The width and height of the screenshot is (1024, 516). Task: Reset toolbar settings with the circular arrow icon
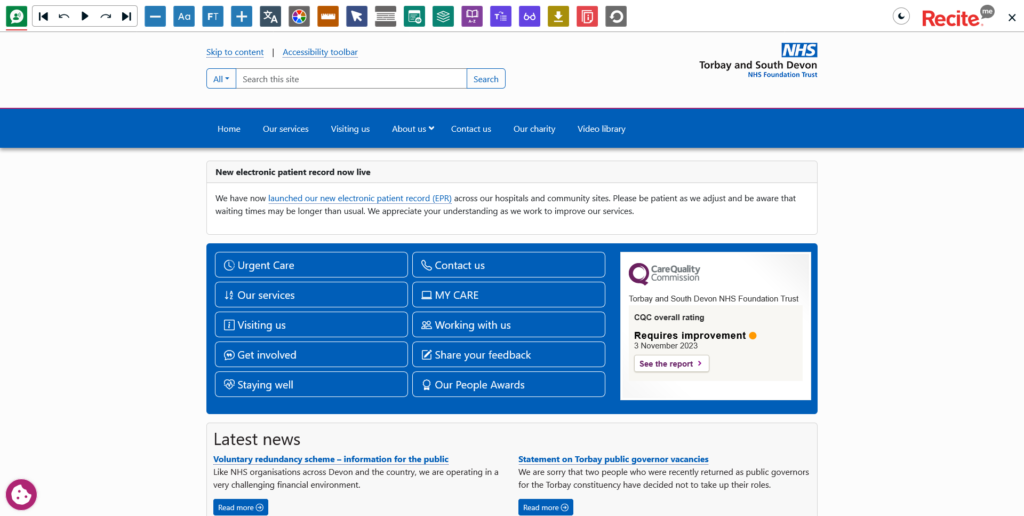pos(616,16)
